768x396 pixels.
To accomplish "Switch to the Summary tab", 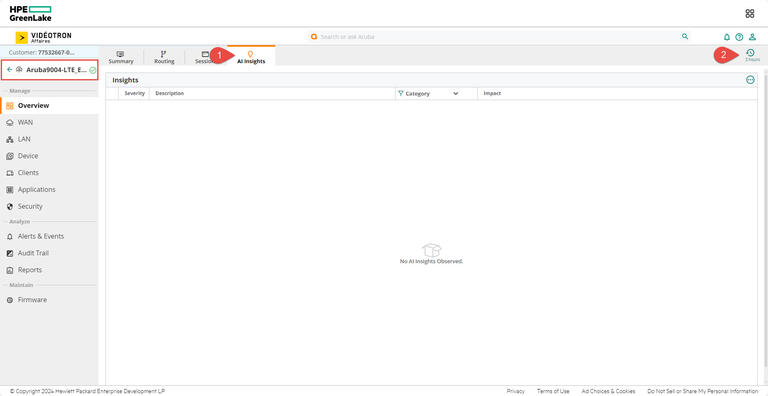I will coord(121,57).
